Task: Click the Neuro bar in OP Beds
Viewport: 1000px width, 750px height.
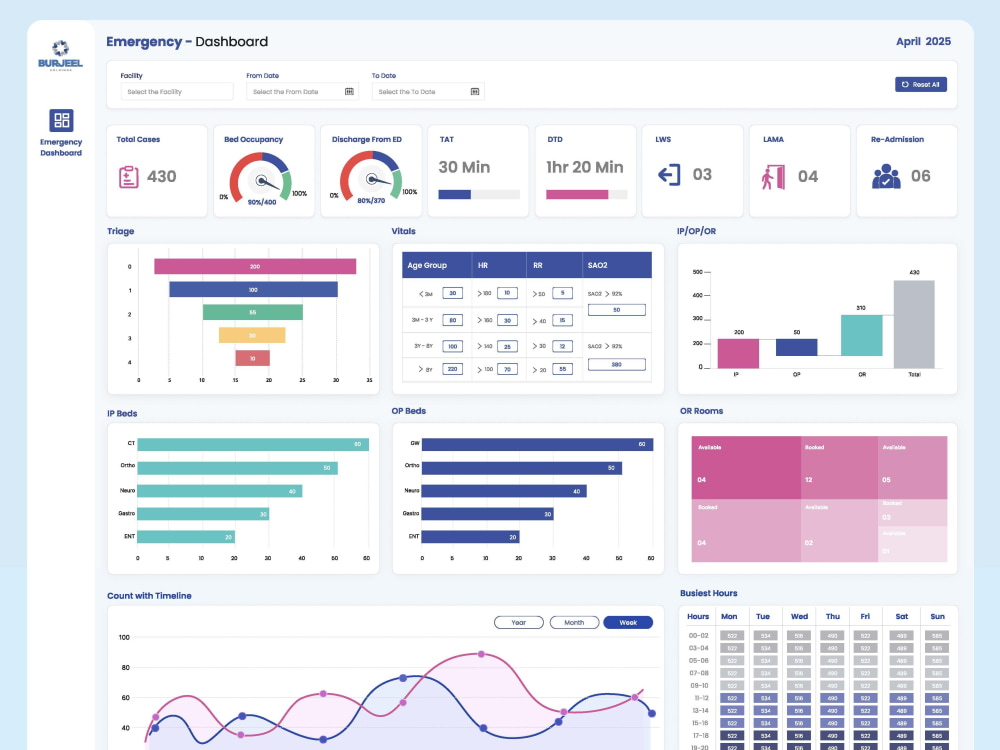Action: point(504,491)
